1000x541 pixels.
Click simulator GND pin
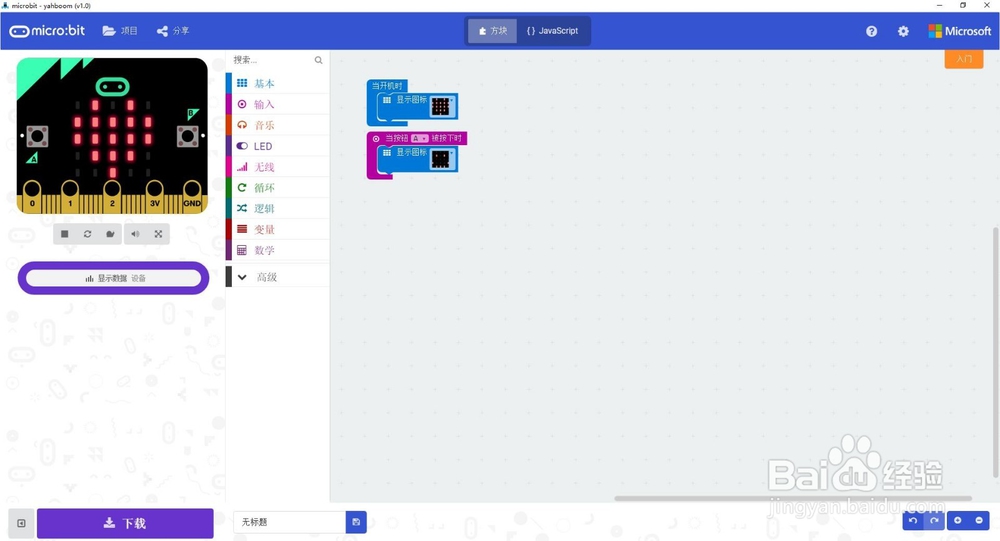tap(192, 196)
